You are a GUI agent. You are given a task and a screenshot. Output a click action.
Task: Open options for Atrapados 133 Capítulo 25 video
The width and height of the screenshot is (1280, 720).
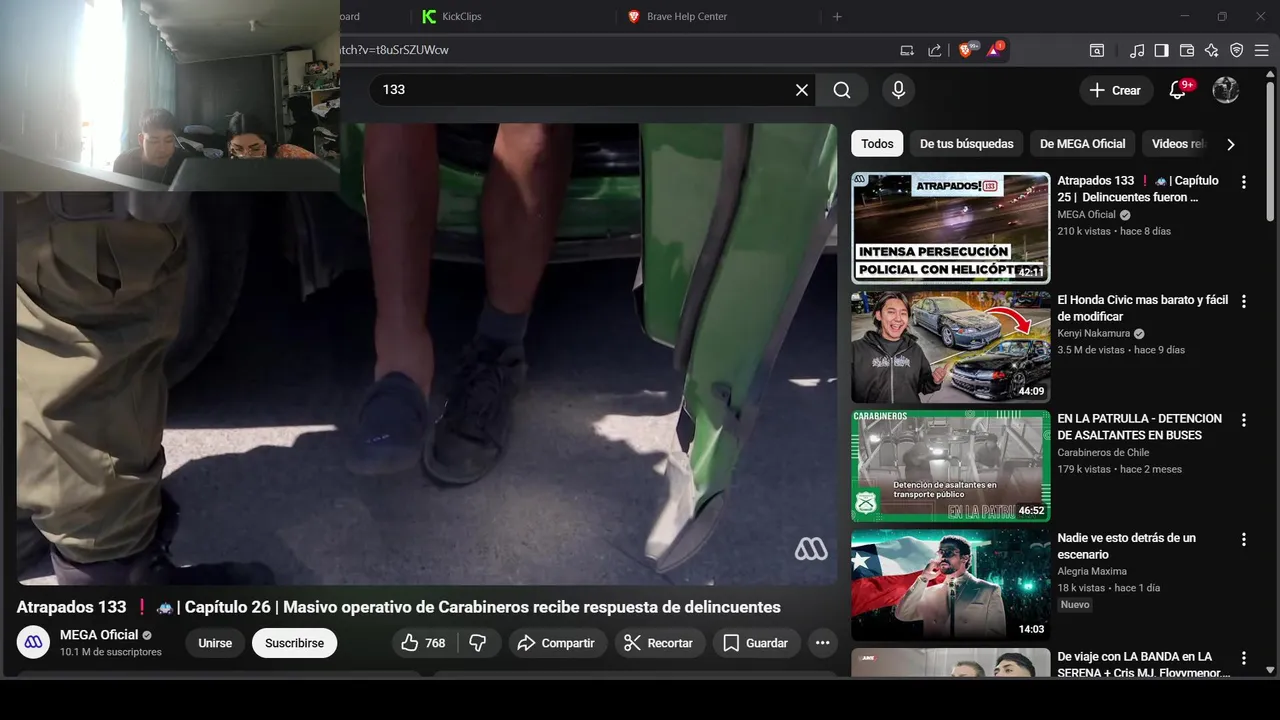click(1244, 182)
